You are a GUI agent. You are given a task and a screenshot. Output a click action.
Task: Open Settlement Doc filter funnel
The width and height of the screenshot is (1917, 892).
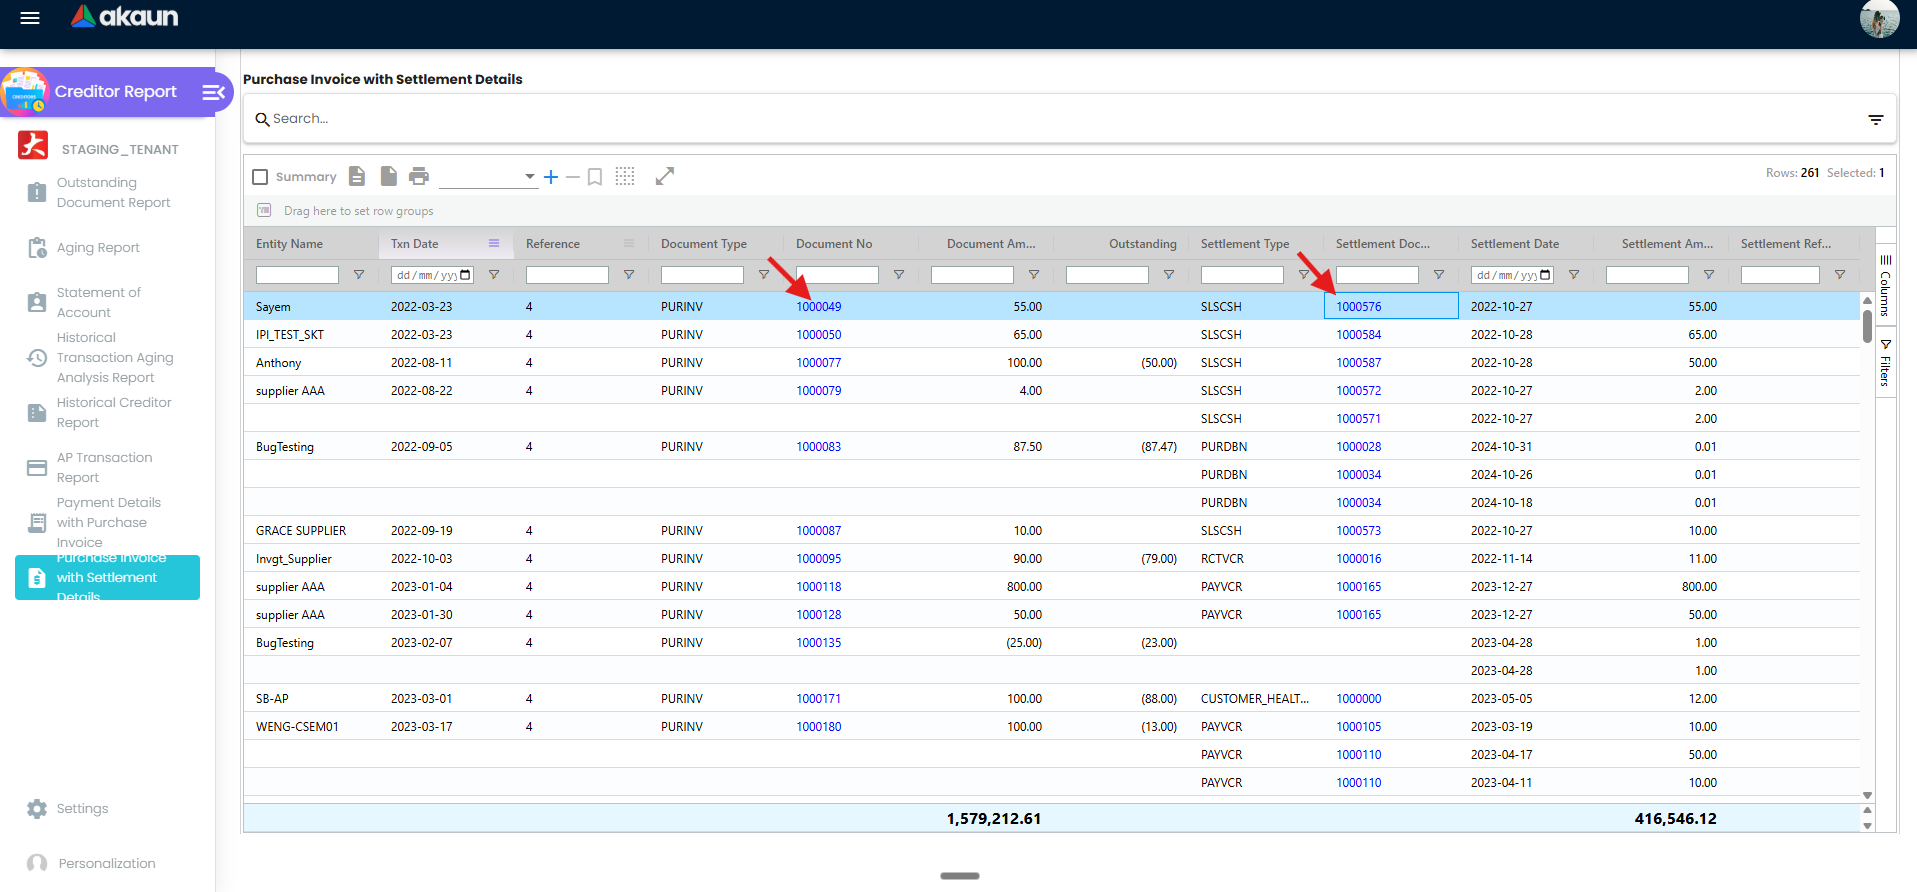point(1439,275)
